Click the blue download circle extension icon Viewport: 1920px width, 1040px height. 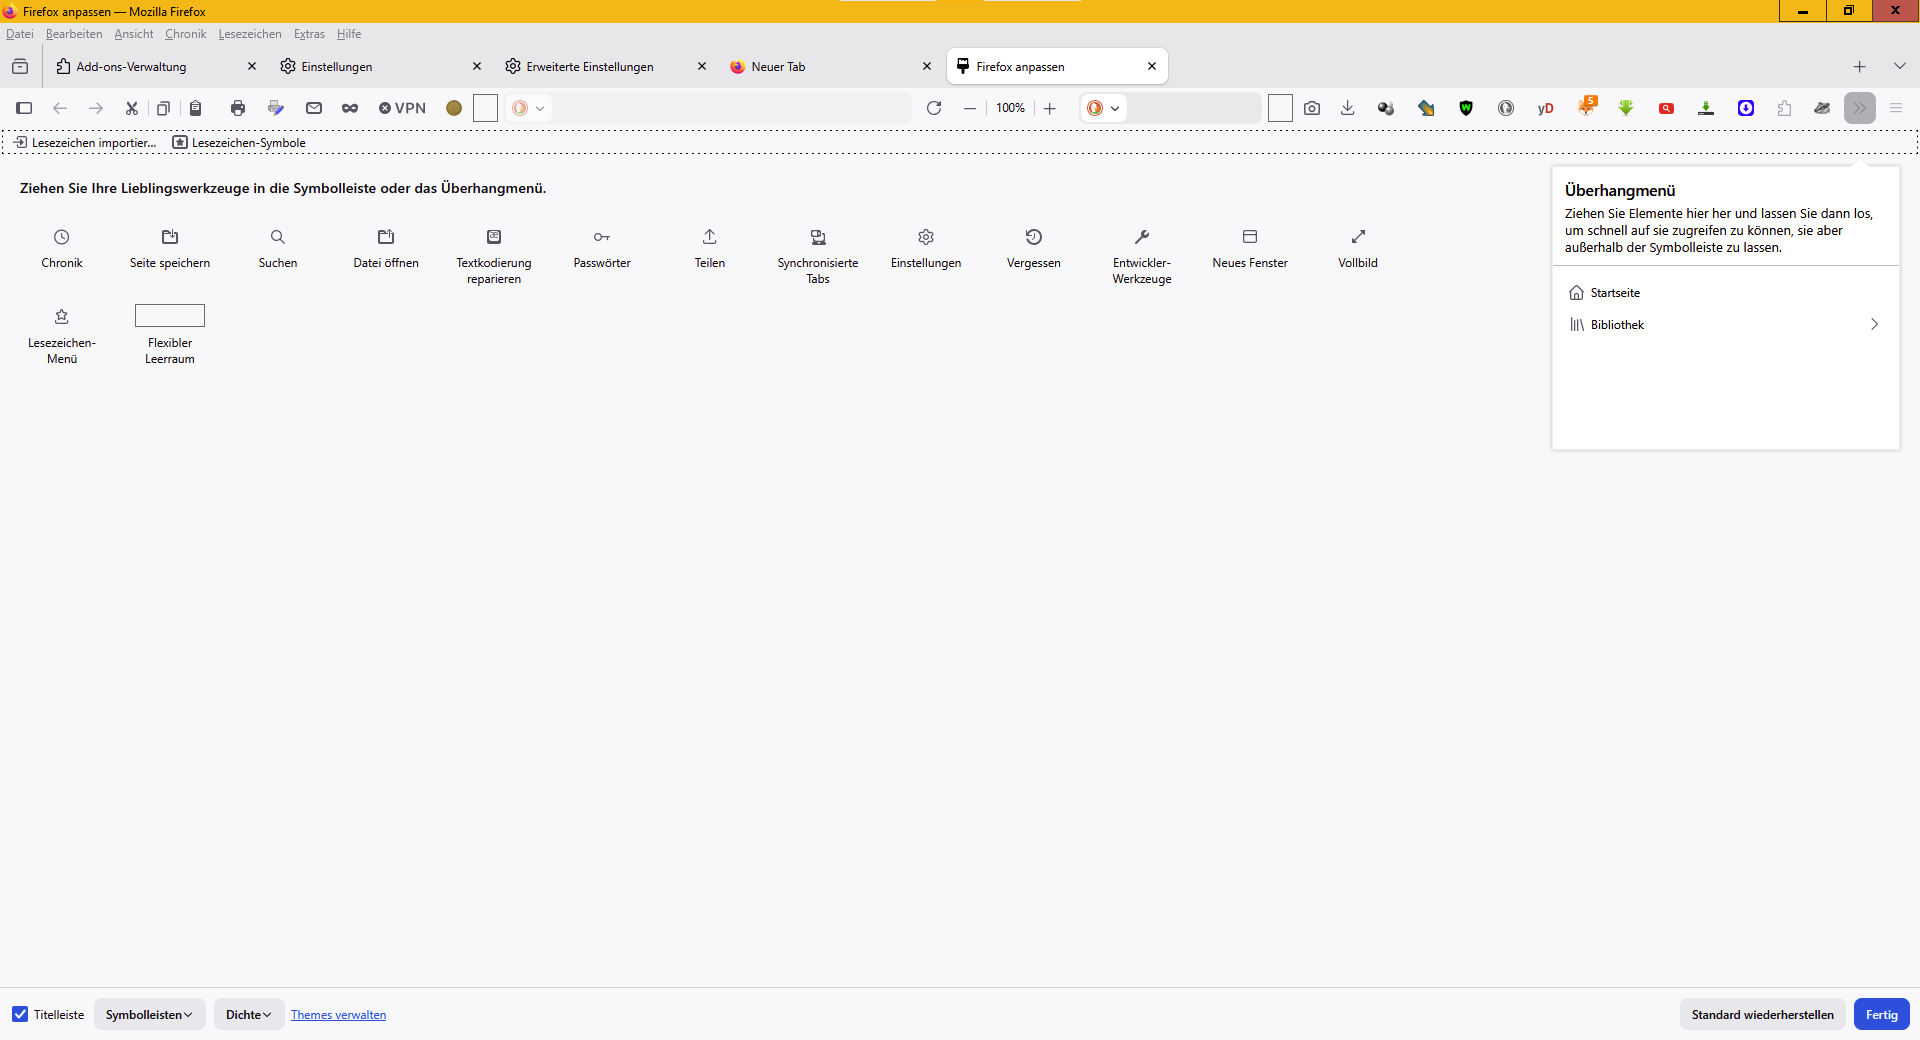click(x=1746, y=108)
